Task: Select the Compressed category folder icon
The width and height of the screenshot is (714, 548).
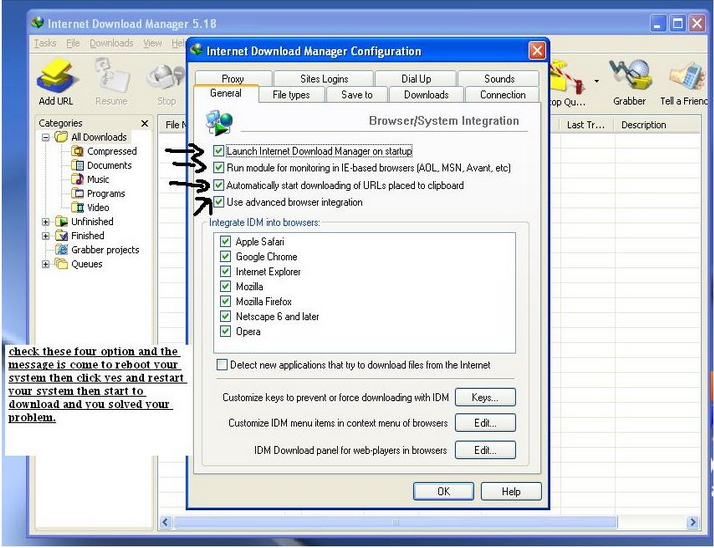Action: click(x=78, y=152)
